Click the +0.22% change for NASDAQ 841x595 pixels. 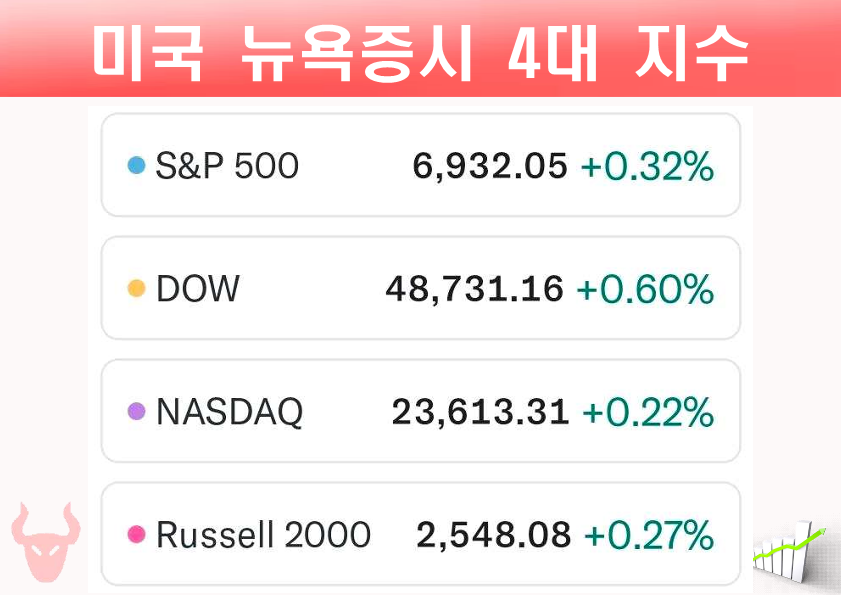click(x=648, y=412)
